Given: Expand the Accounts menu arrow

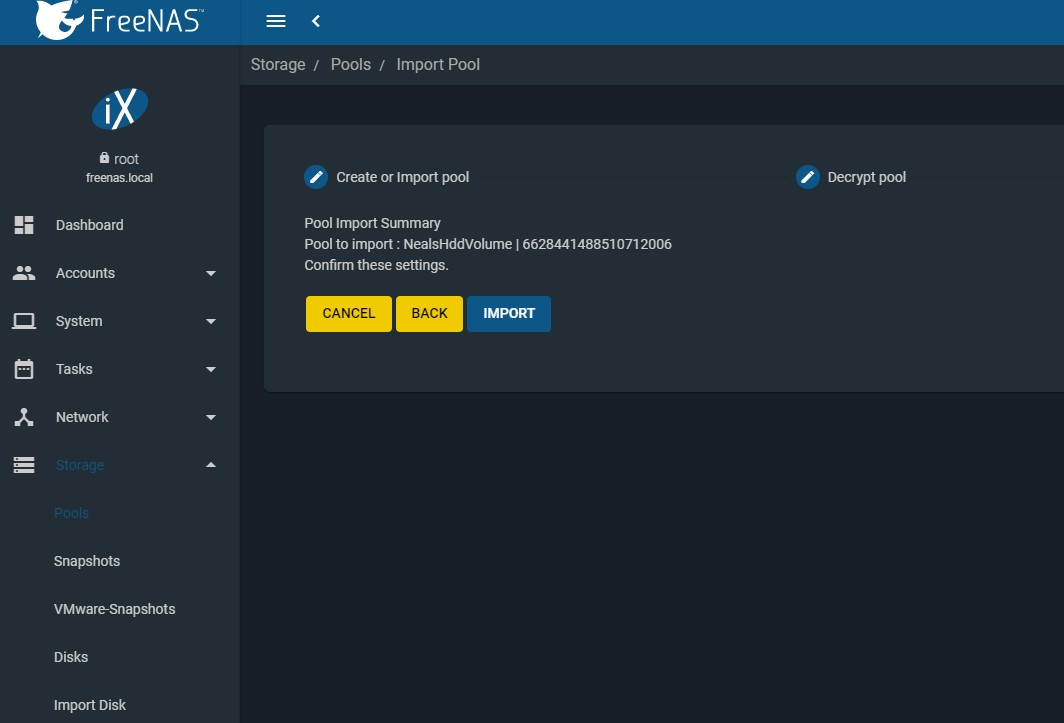Looking at the screenshot, I should pos(210,273).
